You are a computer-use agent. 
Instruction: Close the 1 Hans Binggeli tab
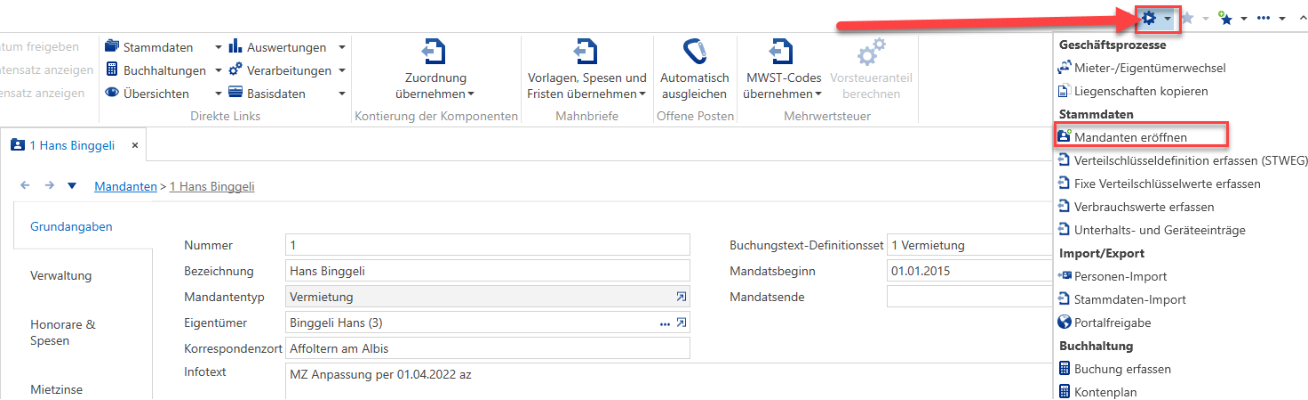(x=136, y=146)
